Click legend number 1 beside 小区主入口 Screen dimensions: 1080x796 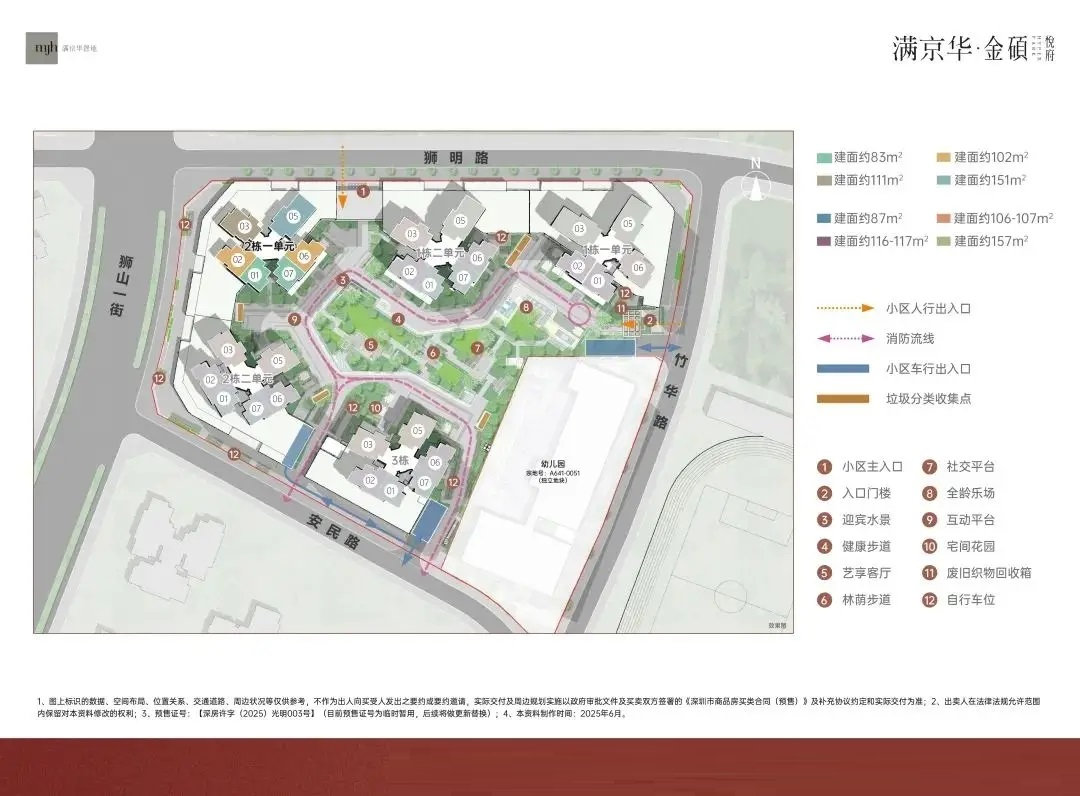click(824, 467)
